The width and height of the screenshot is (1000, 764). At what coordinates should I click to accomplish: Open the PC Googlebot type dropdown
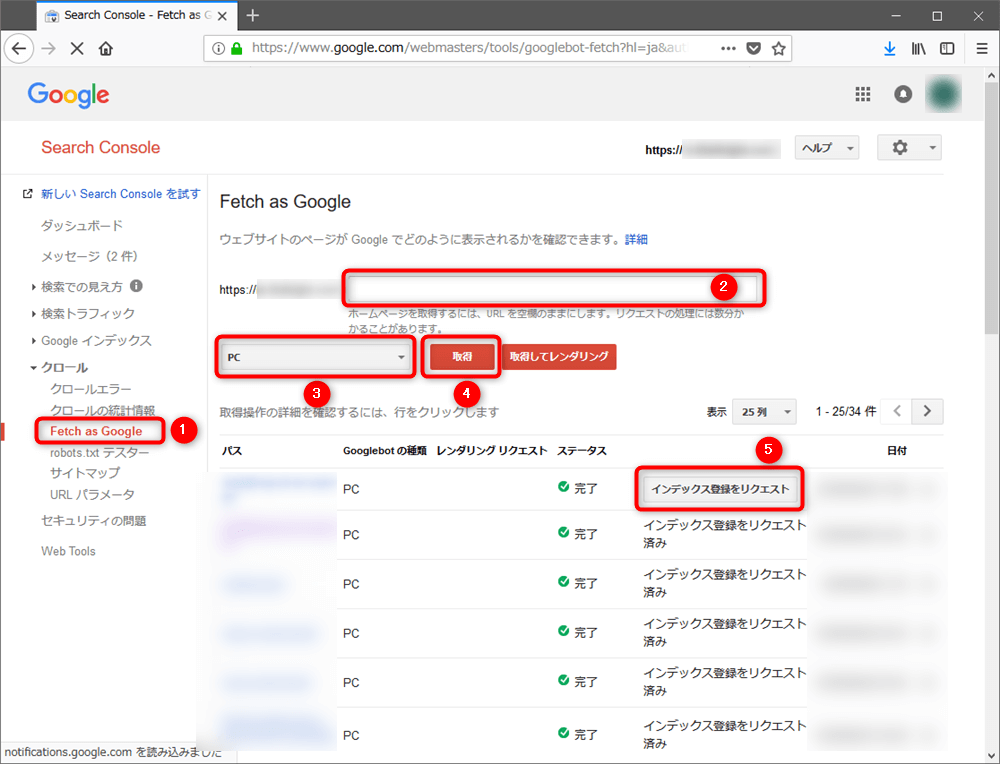point(316,357)
